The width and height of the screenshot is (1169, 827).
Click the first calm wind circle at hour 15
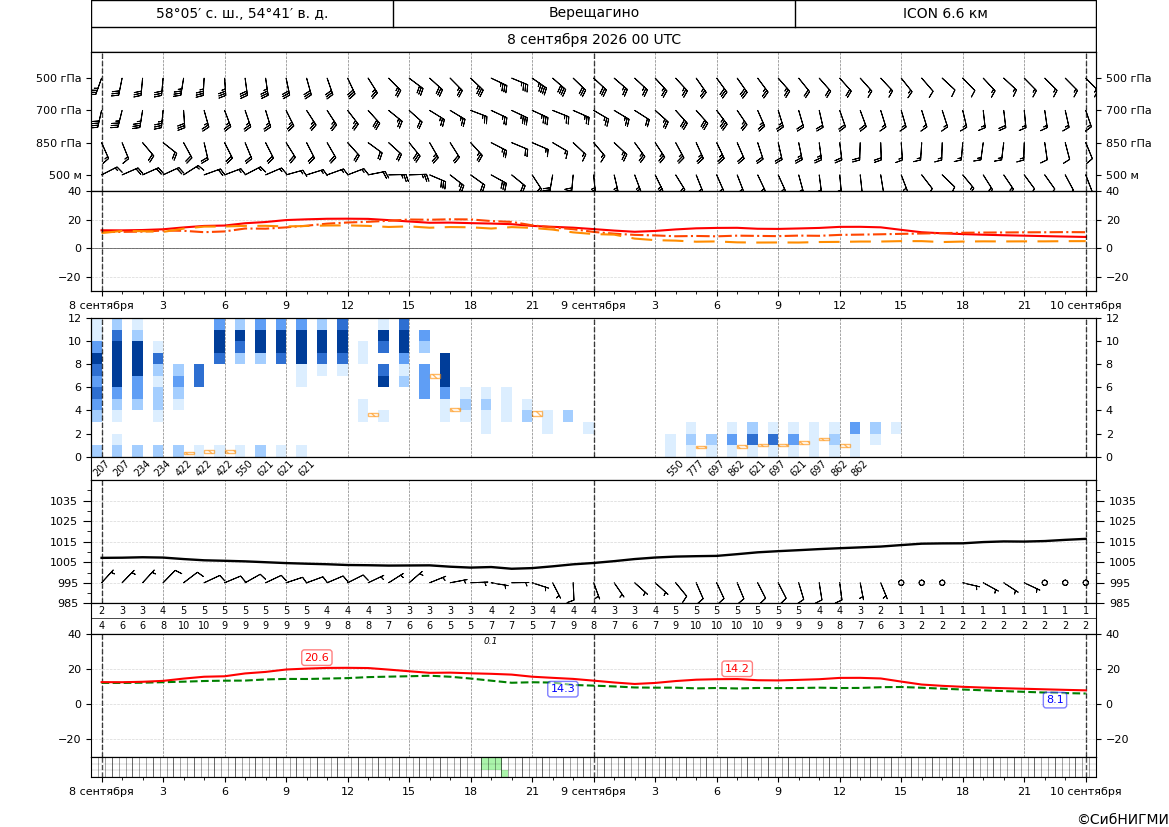coord(901,582)
